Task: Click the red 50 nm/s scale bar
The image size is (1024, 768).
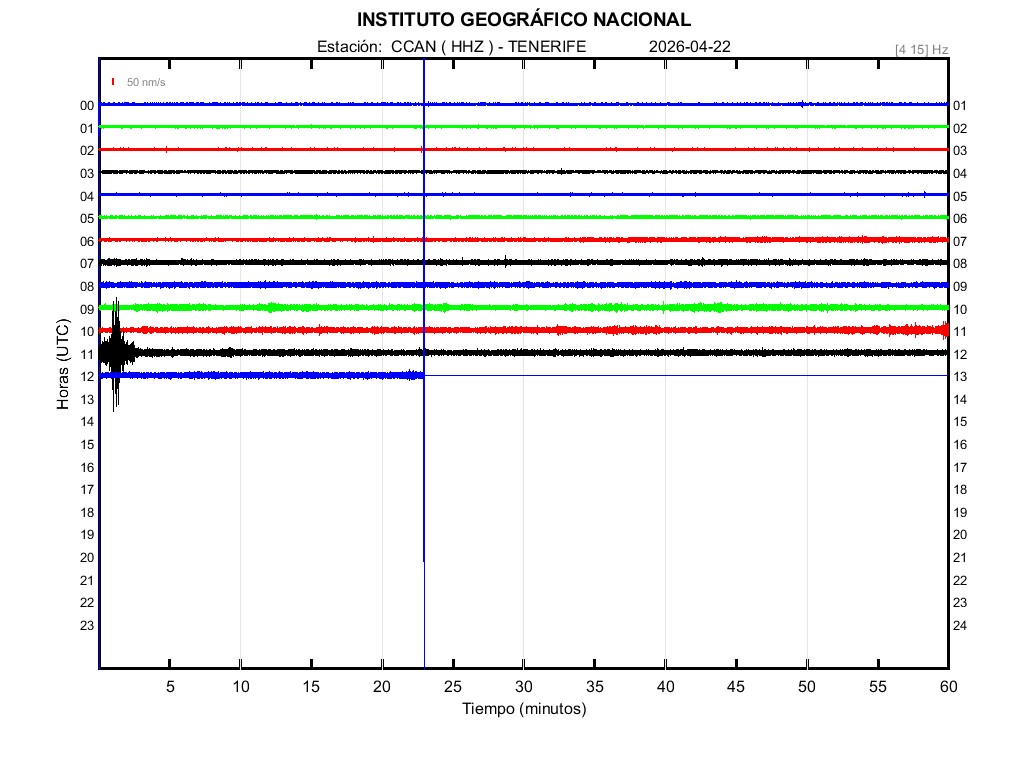Action: 114,82
